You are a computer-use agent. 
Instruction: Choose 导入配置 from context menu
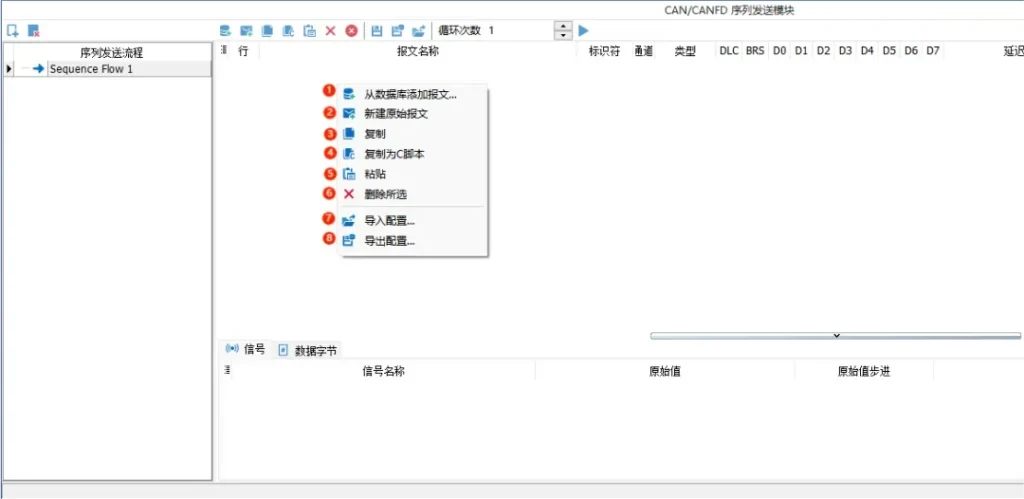click(x=389, y=221)
